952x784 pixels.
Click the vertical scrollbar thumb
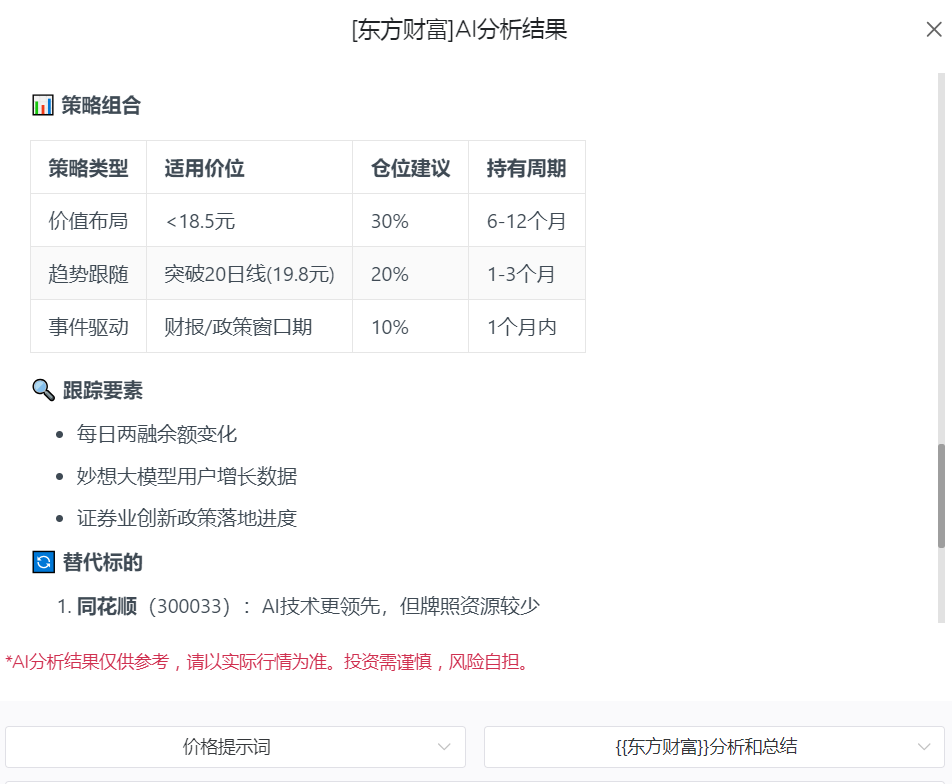pyautogui.click(x=941, y=496)
